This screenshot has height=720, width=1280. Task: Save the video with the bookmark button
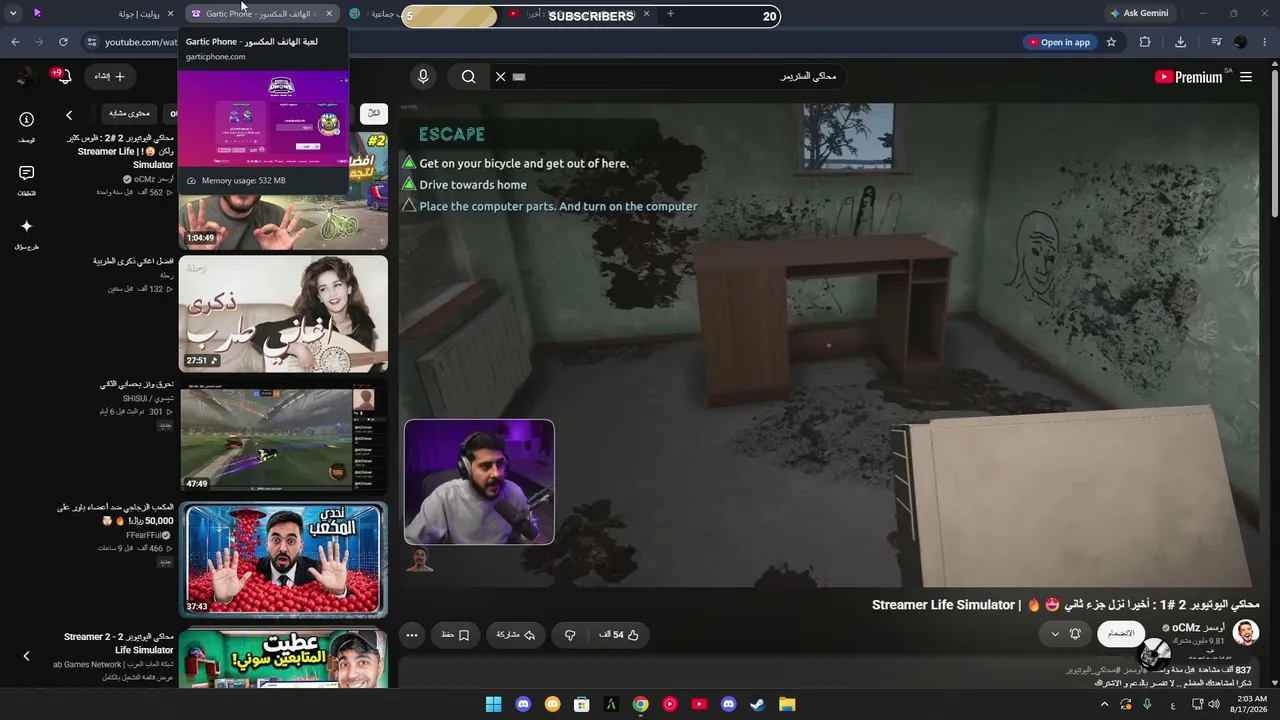coord(455,635)
